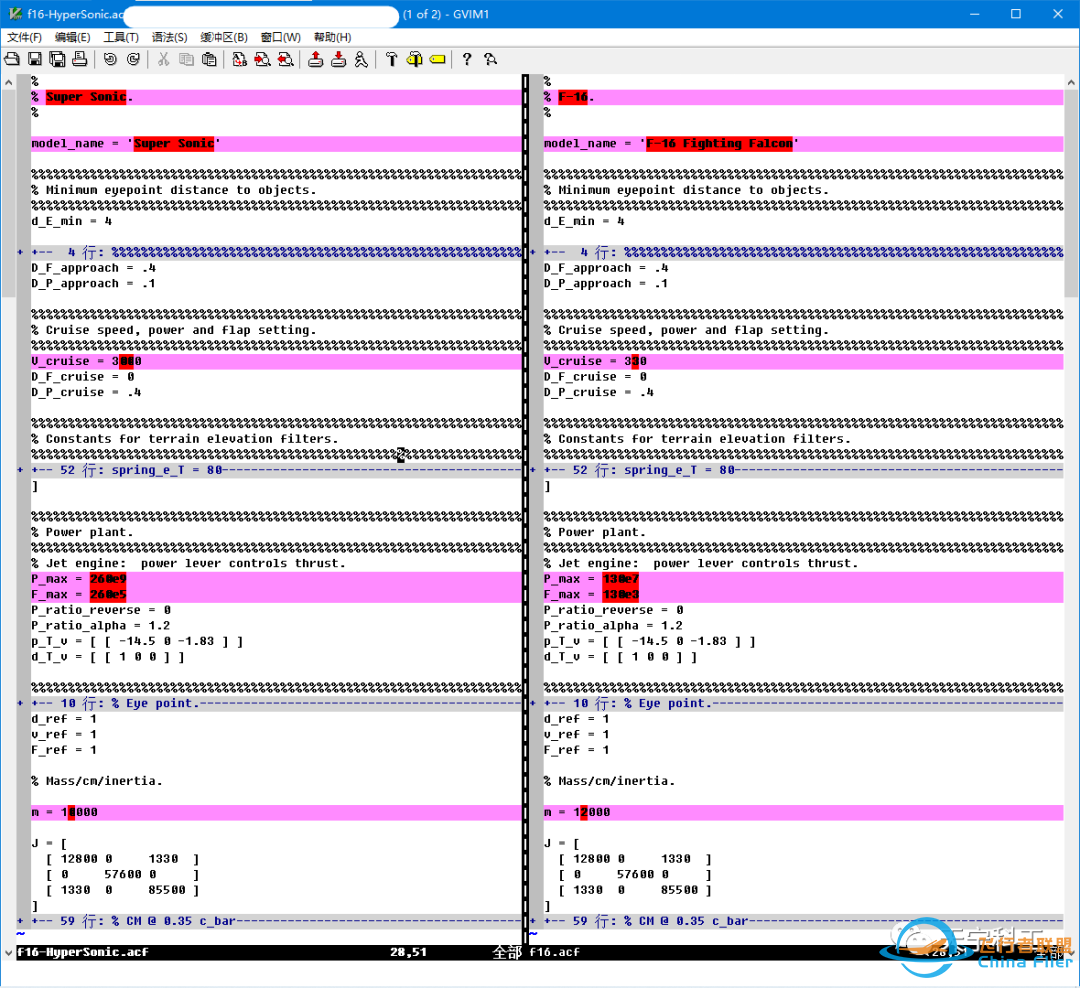The height and width of the screenshot is (988, 1080).
Task: Undo the last change via toolbar
Action: click(x=110, y=60)
